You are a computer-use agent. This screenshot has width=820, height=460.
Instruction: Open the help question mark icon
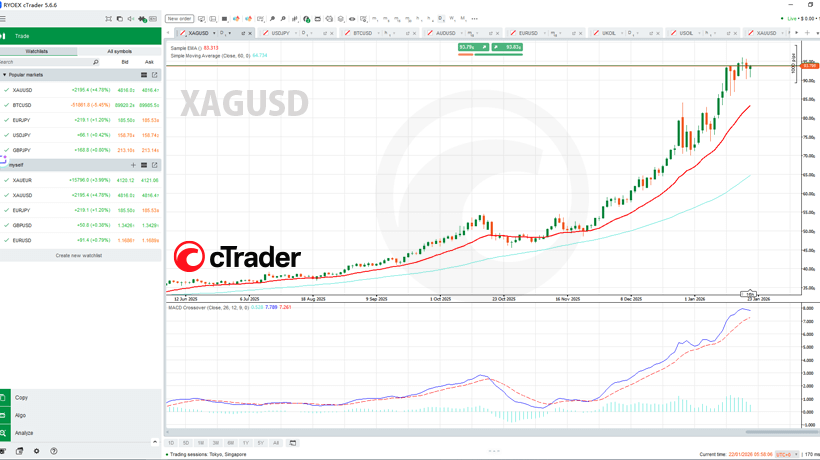click(54, 451)
